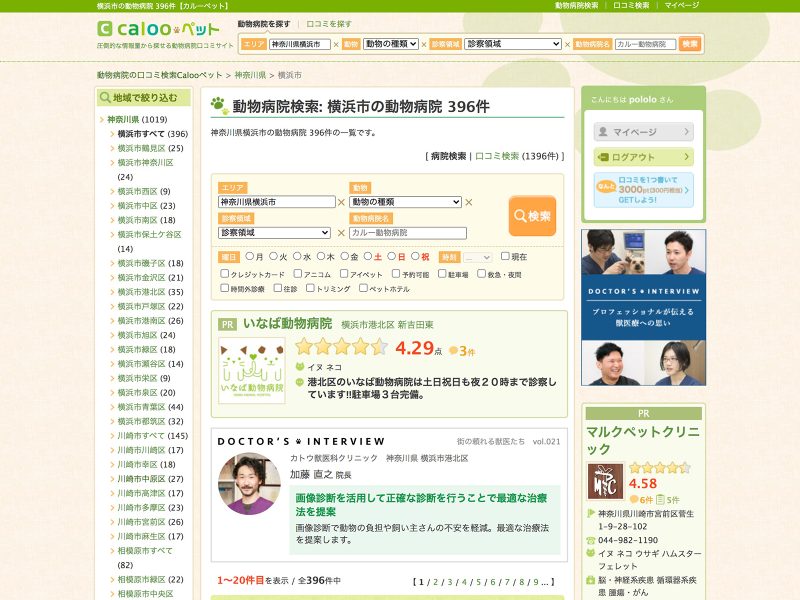Expand the 診療領域 dropdown in search form
Screen dimensions: 800x600
click(276, 233)
